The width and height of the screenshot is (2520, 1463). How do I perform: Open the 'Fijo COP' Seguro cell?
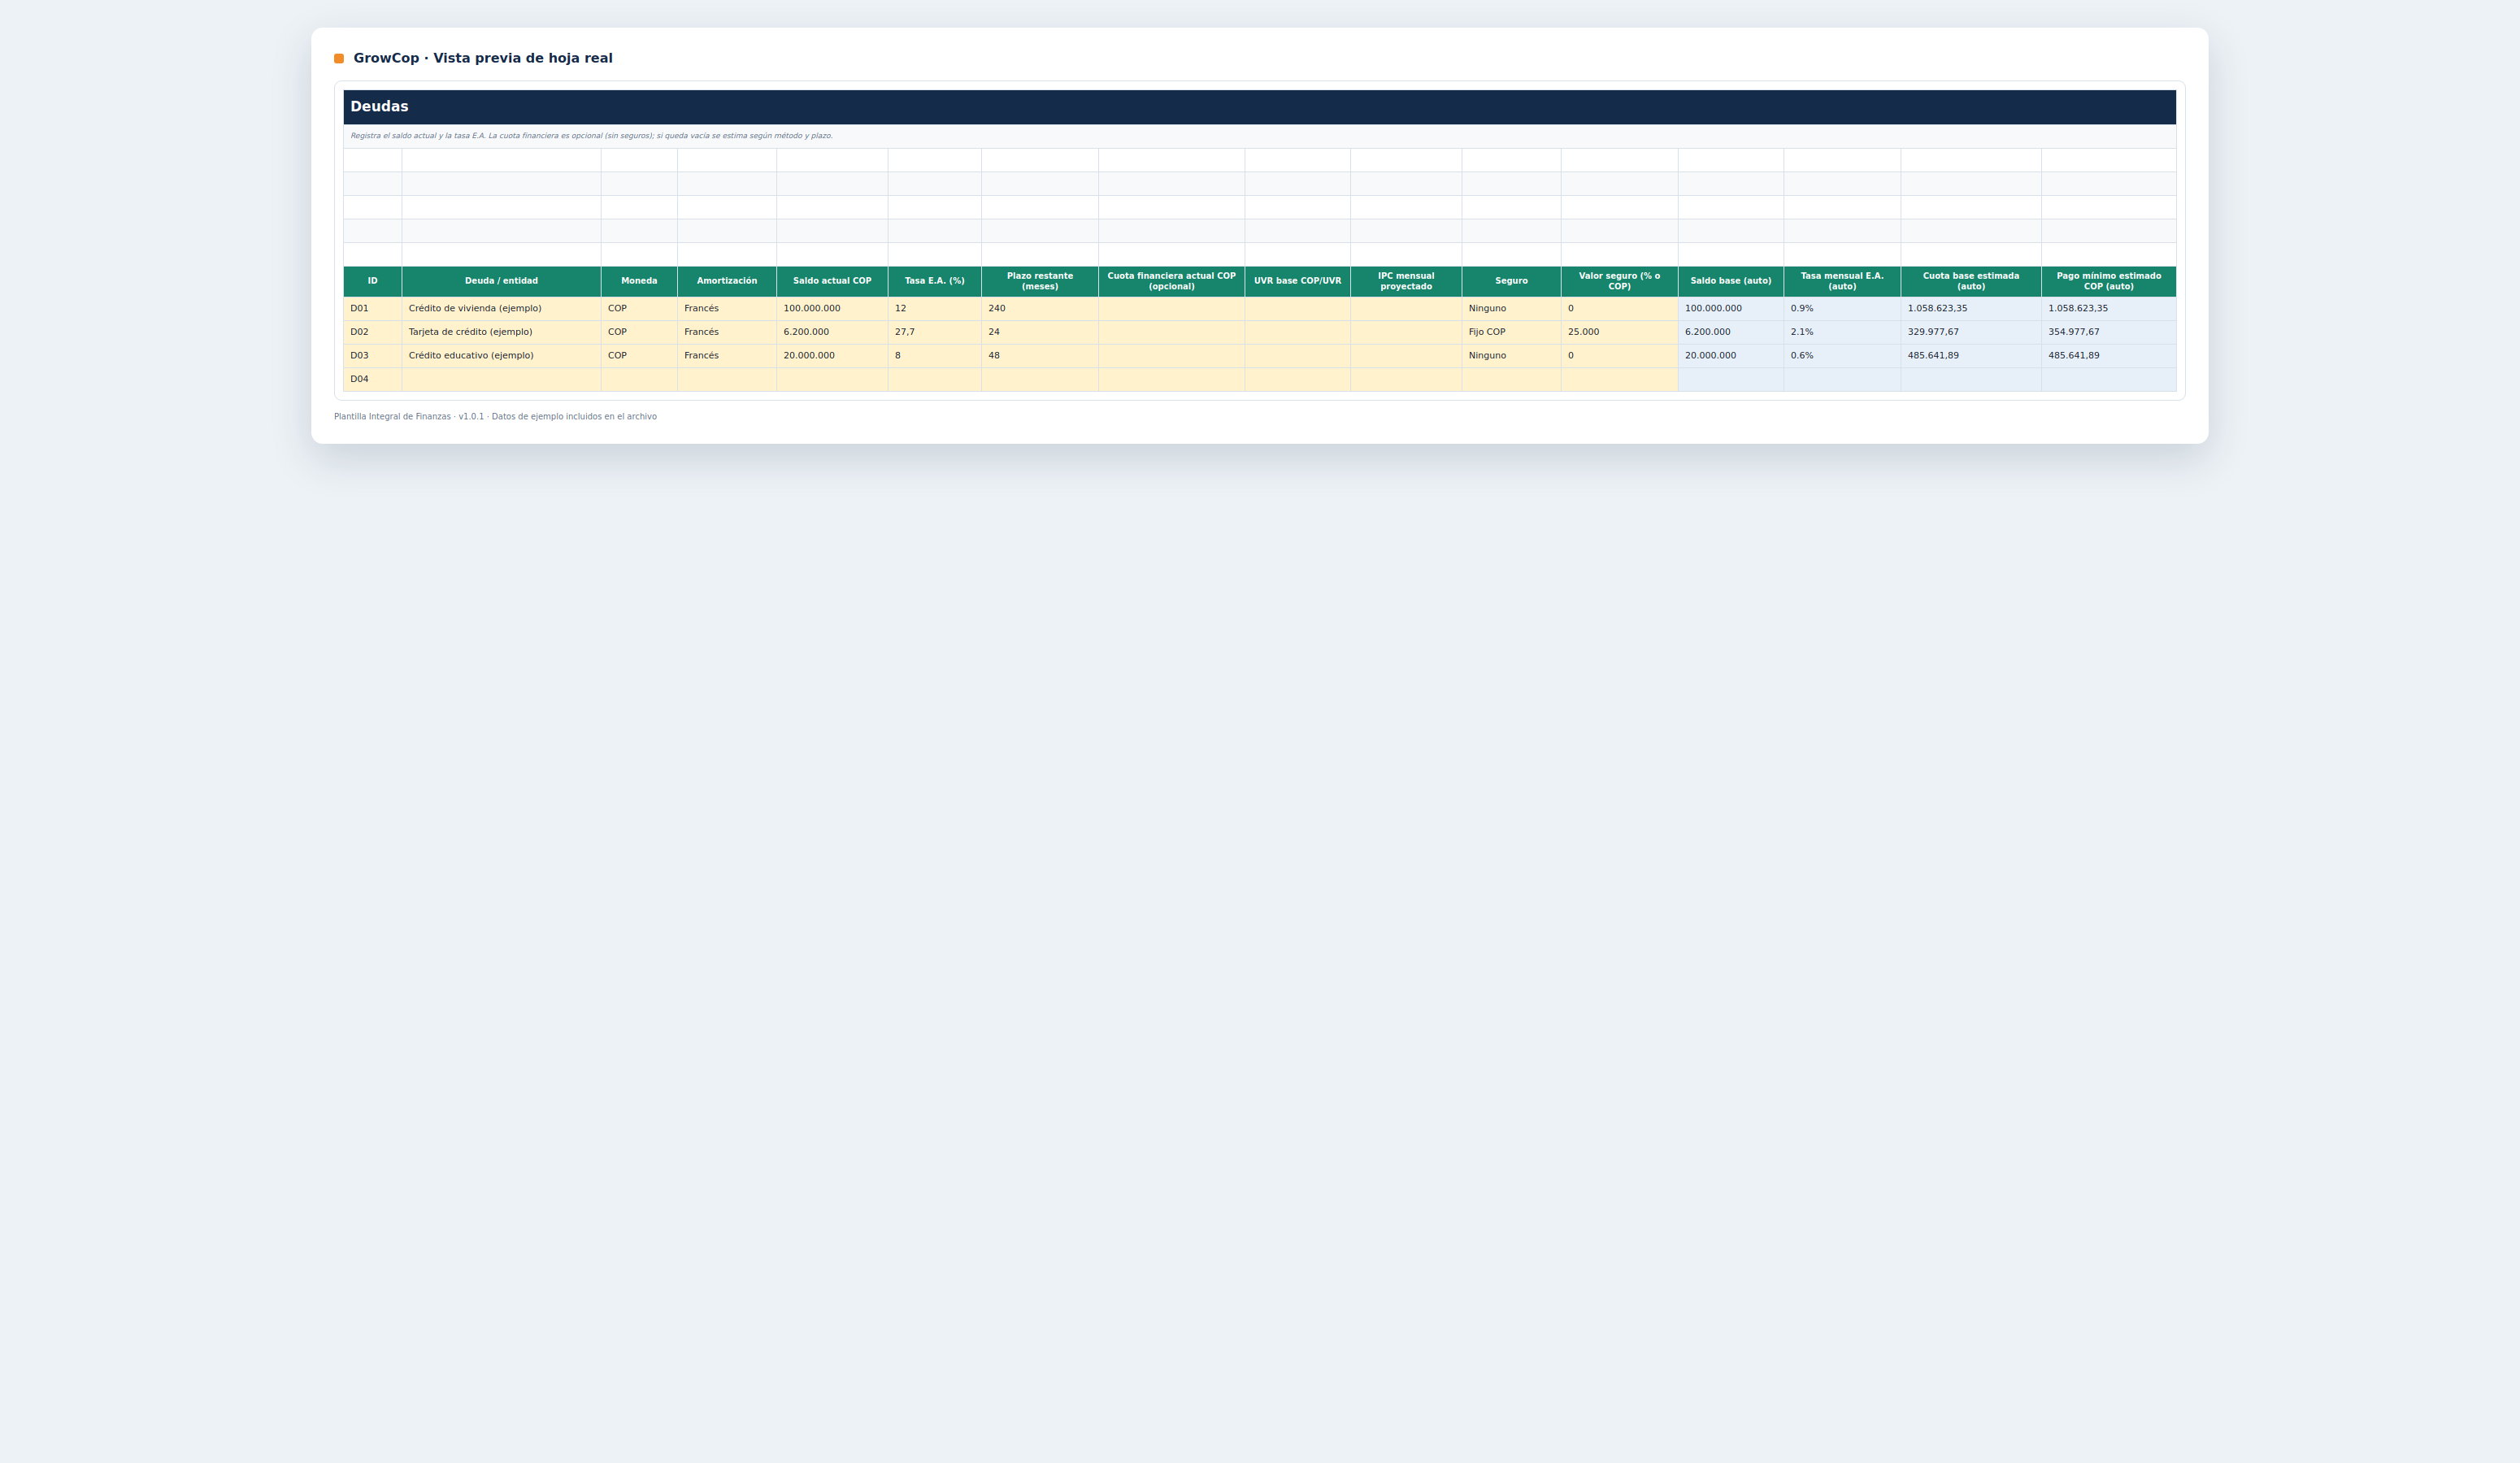point(1511,332)
